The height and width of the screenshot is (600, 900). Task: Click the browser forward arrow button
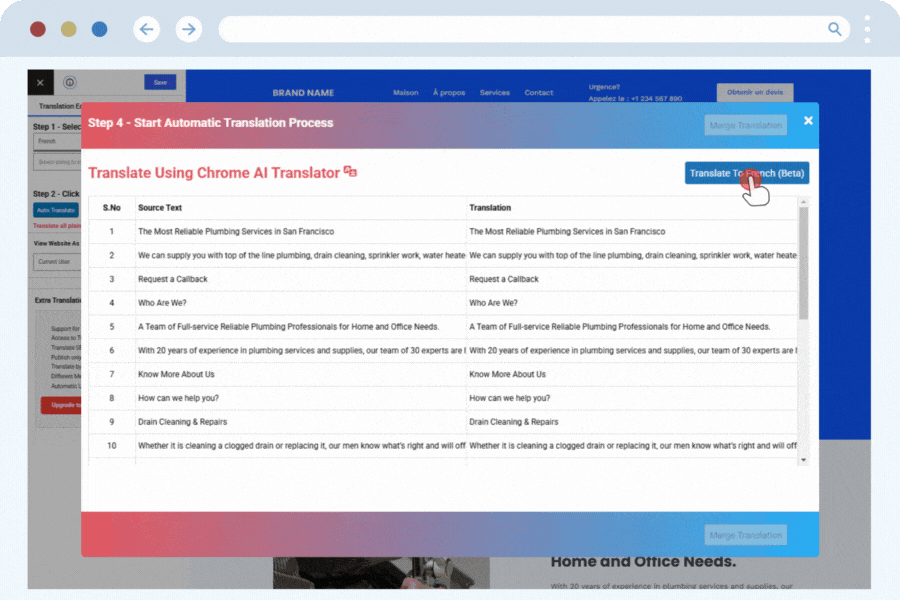point(189,29)
